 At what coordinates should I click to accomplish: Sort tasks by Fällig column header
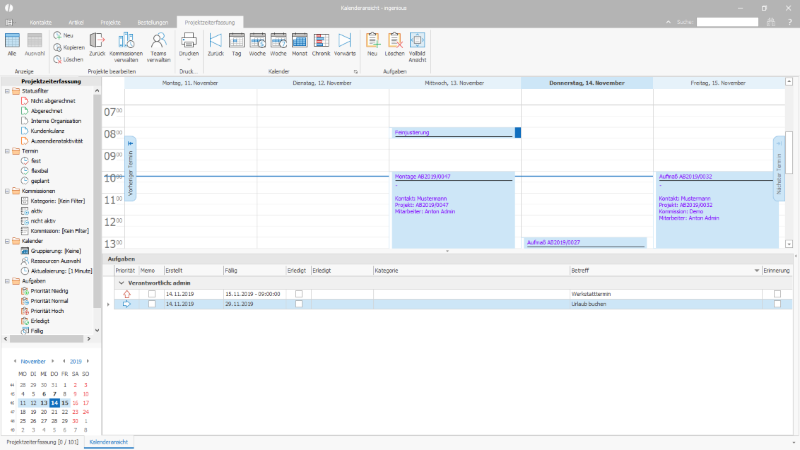pos(254,270)
